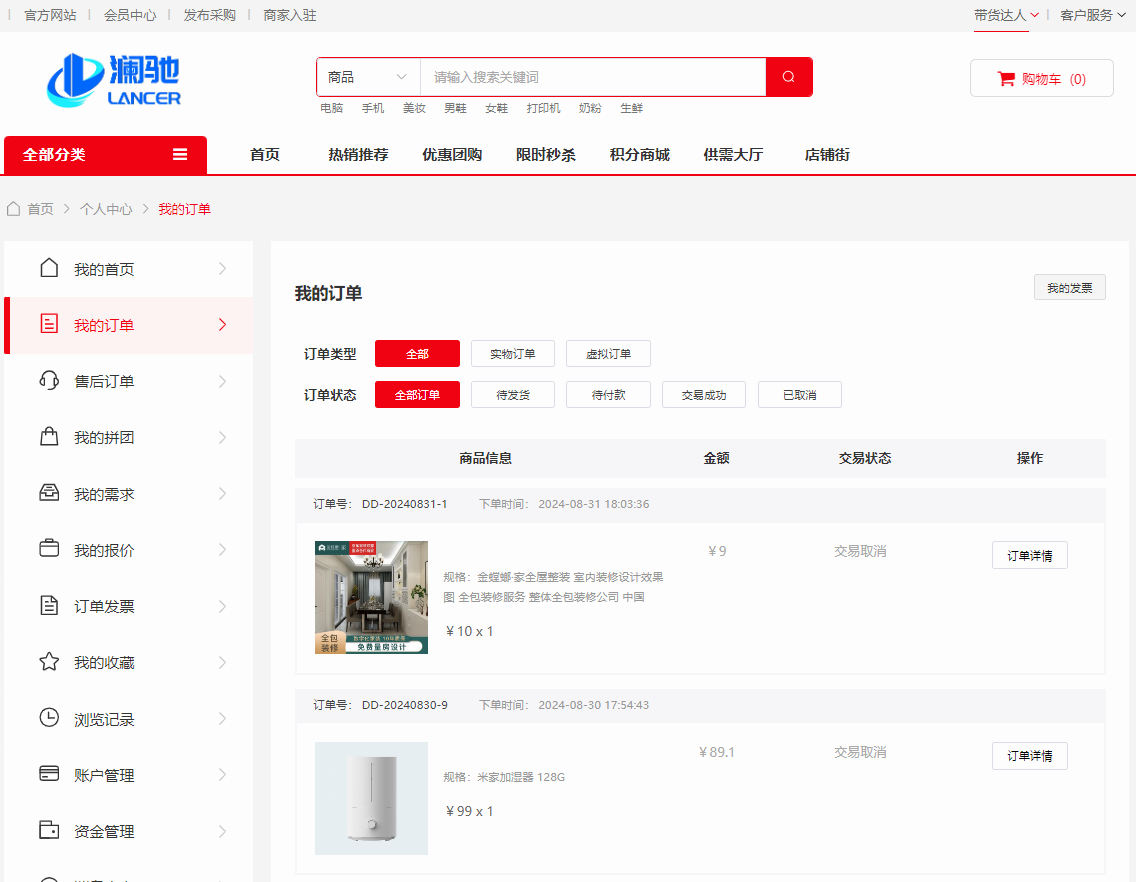Click the red search magnifier button

pos(789,77)
